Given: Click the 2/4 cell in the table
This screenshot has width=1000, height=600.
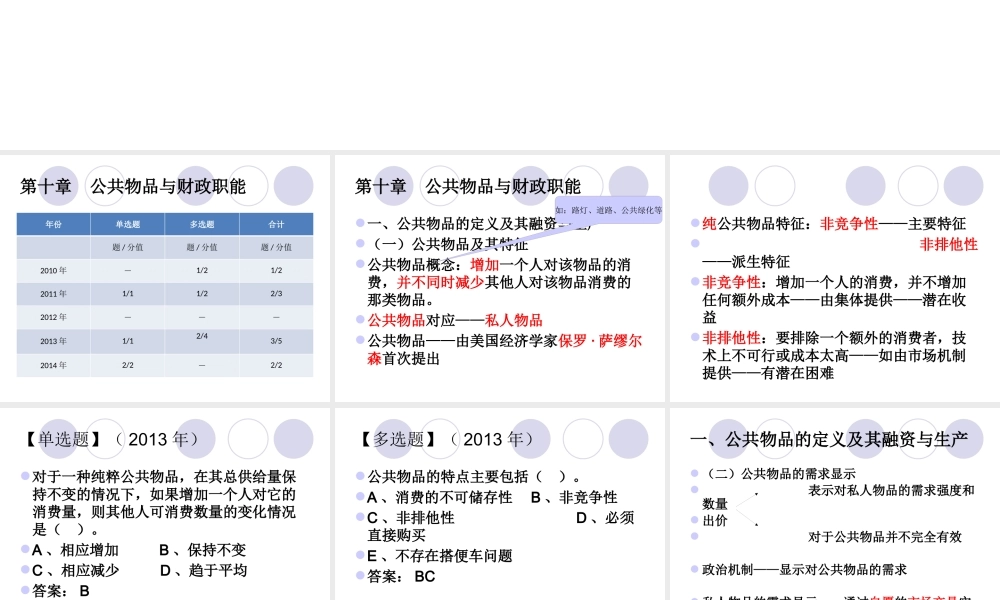Looking at the screenshot, I should [x=202, y=336].
